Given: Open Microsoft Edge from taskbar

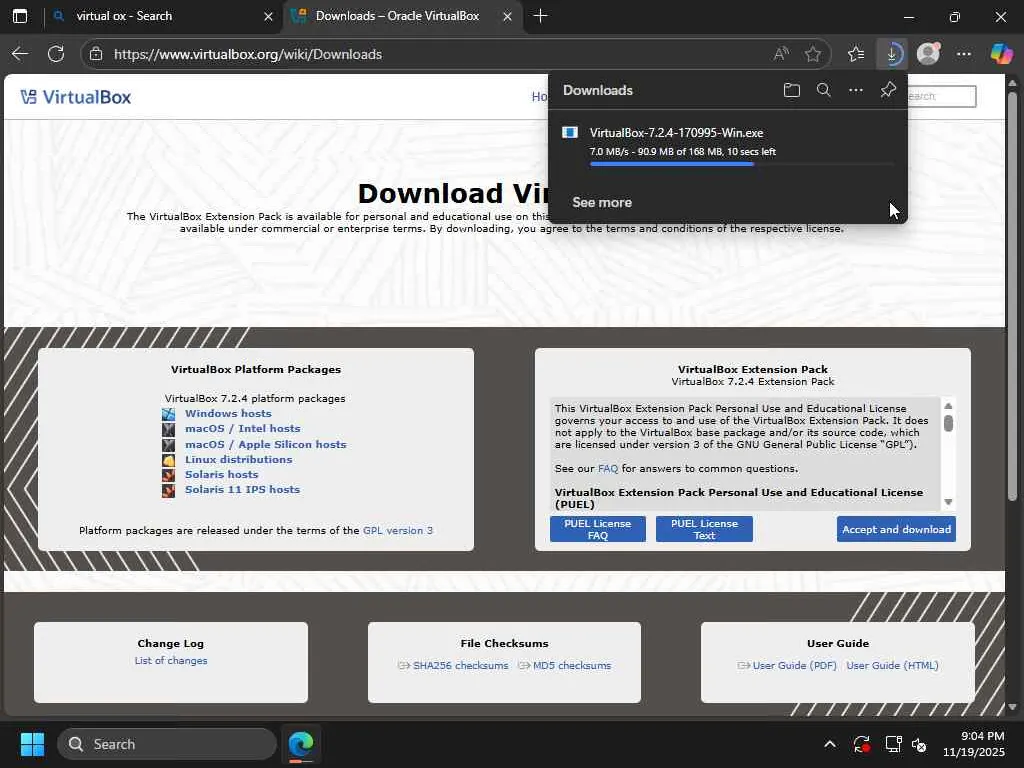Looking at the screenshot, I should click(x=301, y=744).
